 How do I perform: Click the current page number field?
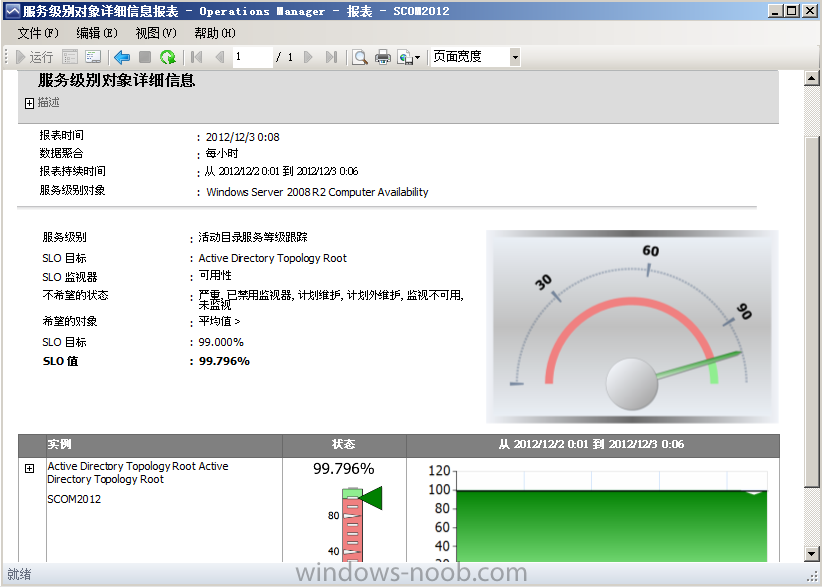coord(253,57)
